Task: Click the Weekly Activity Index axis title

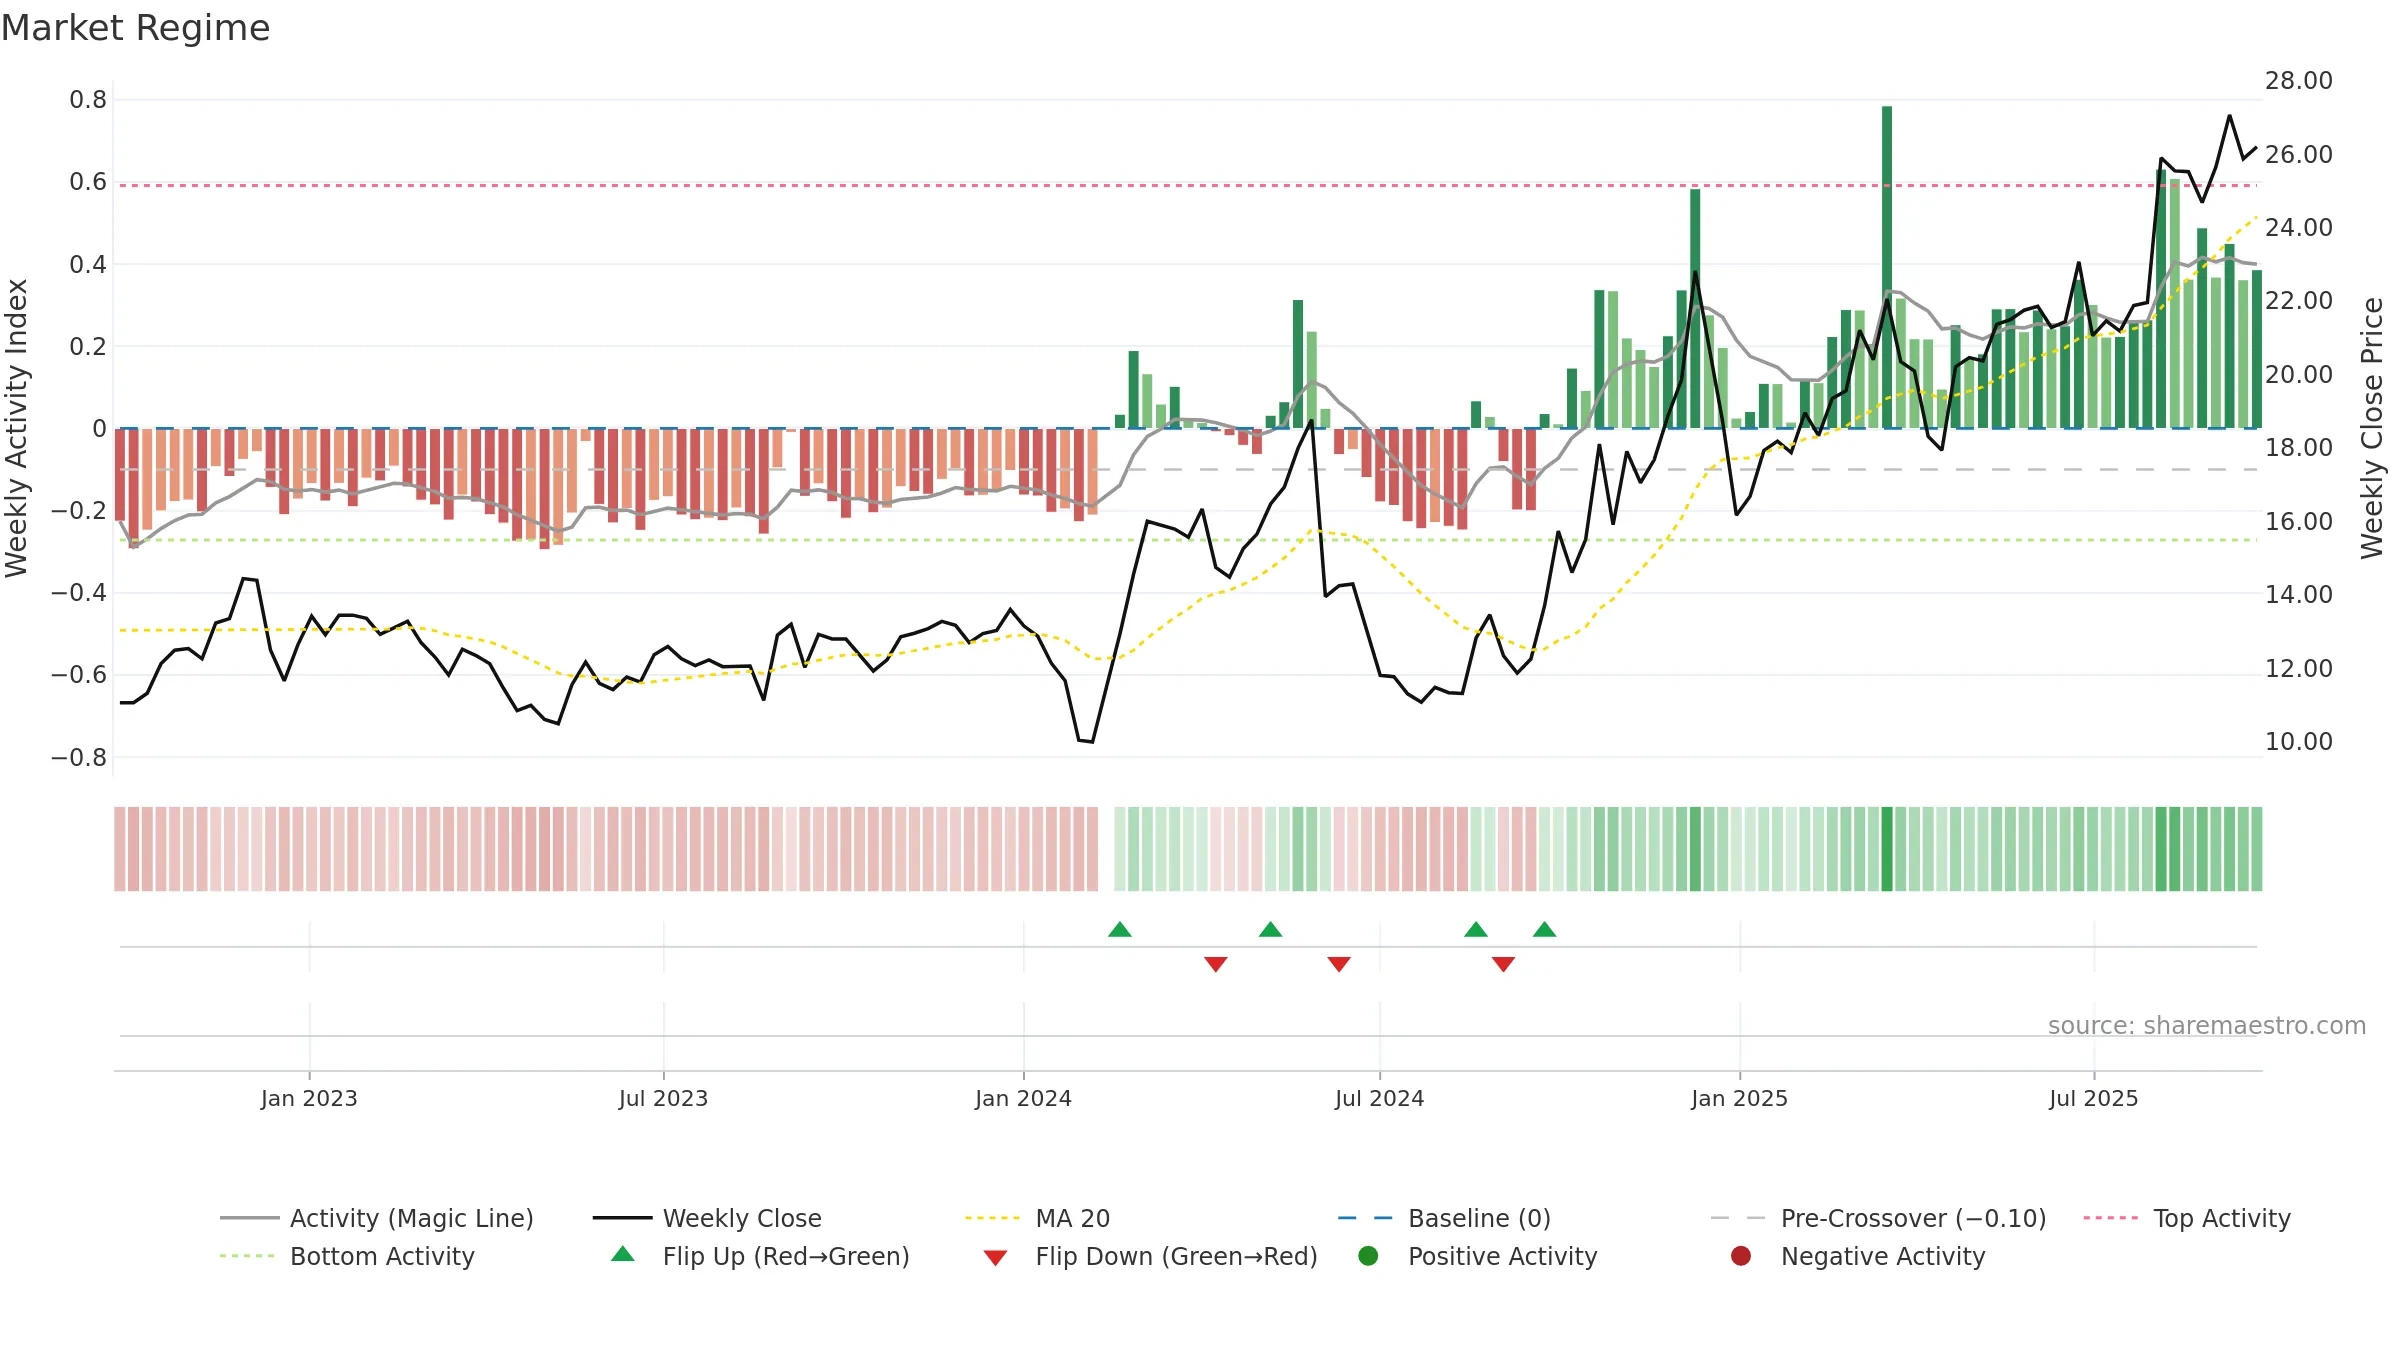Action: point(16,428)
